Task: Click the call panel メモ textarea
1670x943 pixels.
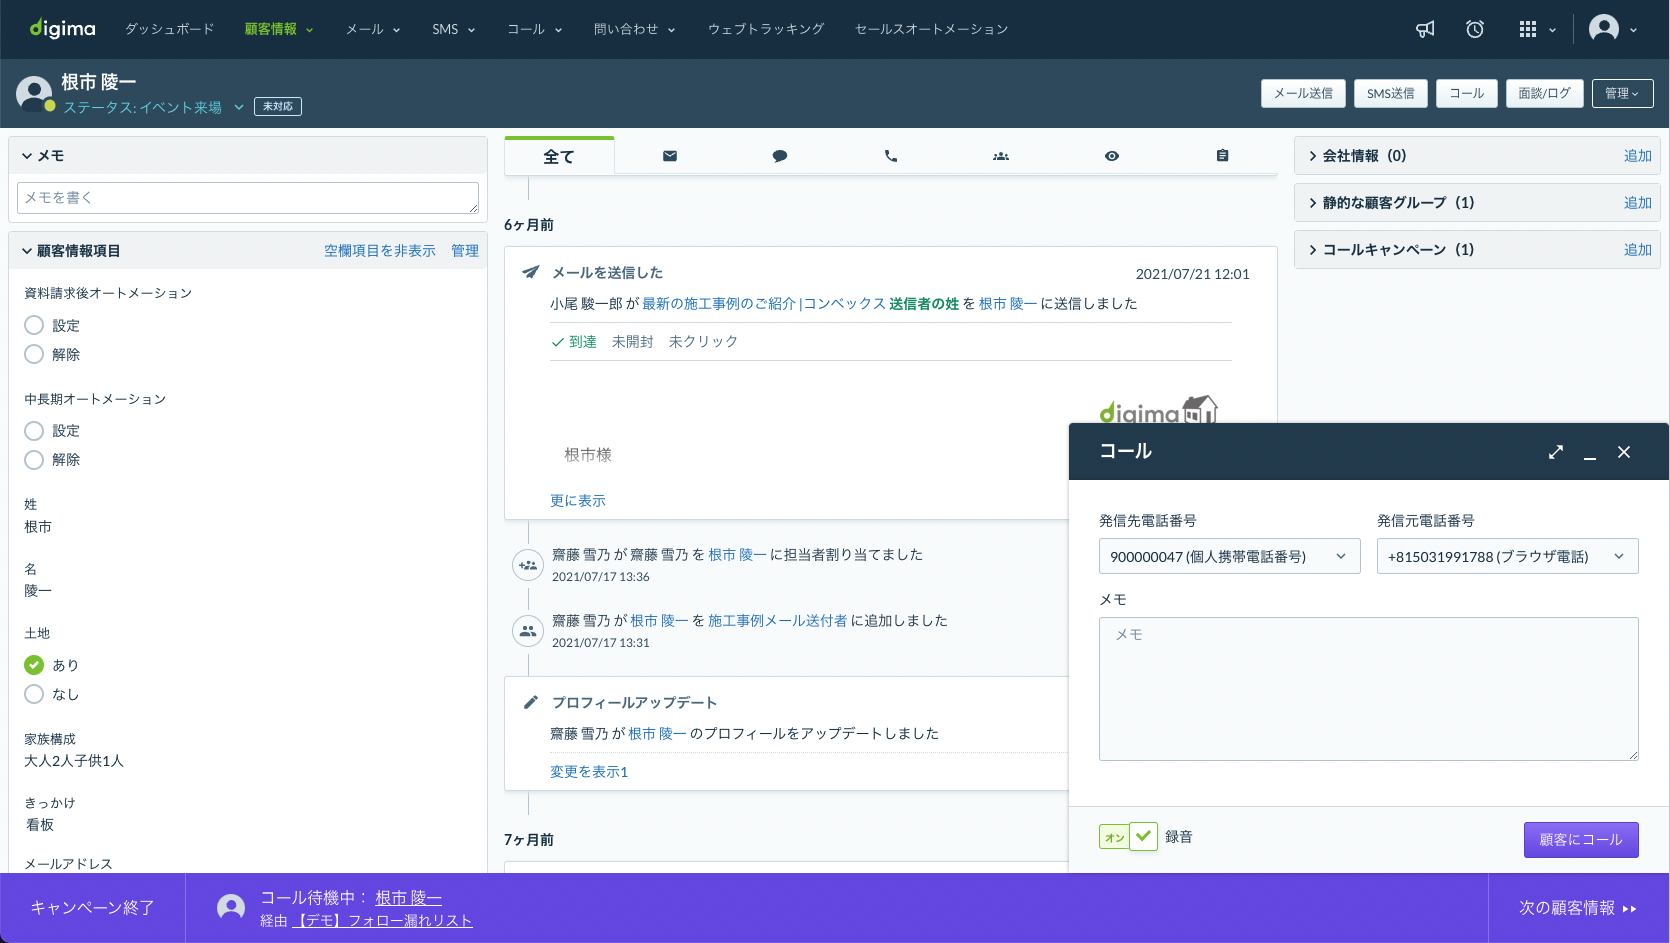Action: click(1369, 689)
